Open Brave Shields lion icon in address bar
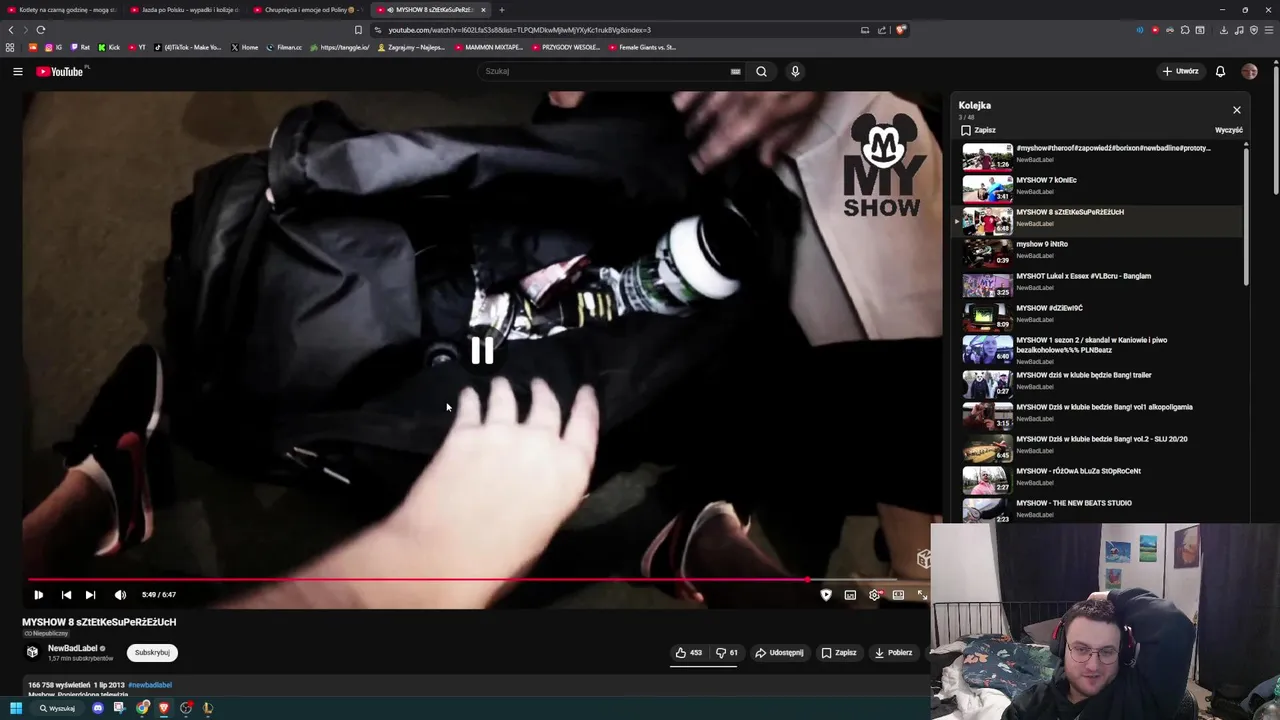The height and width of the screenshot is (720, 1280). 900,30
